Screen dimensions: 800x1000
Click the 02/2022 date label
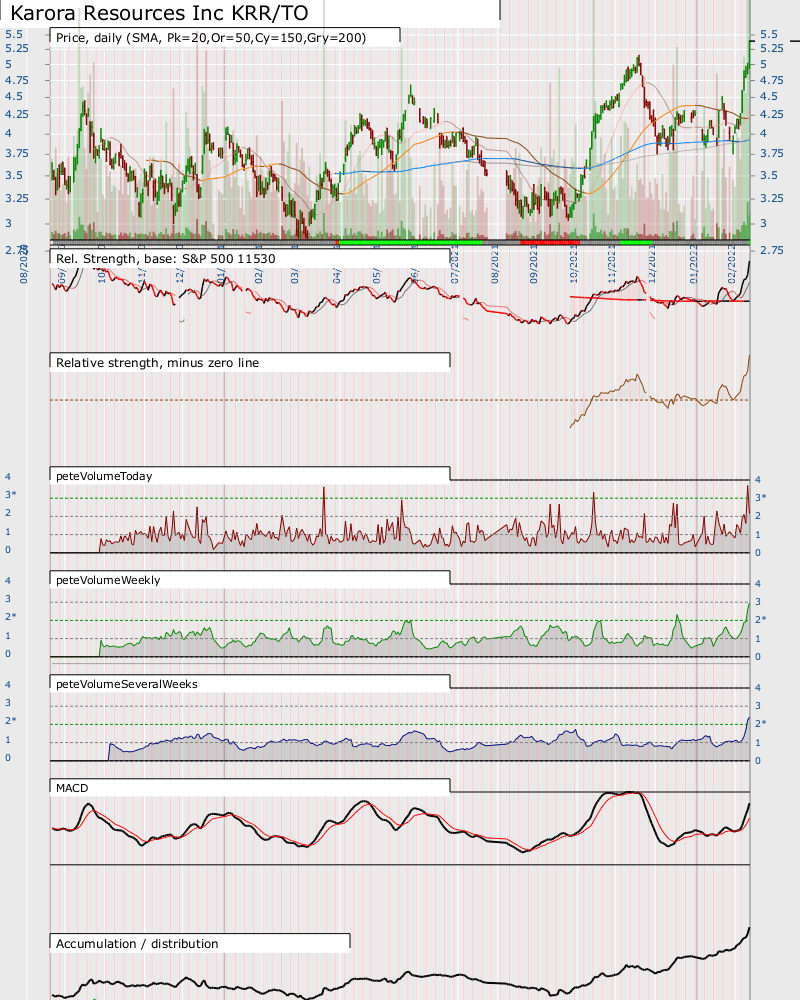click(x=732, y=266)
